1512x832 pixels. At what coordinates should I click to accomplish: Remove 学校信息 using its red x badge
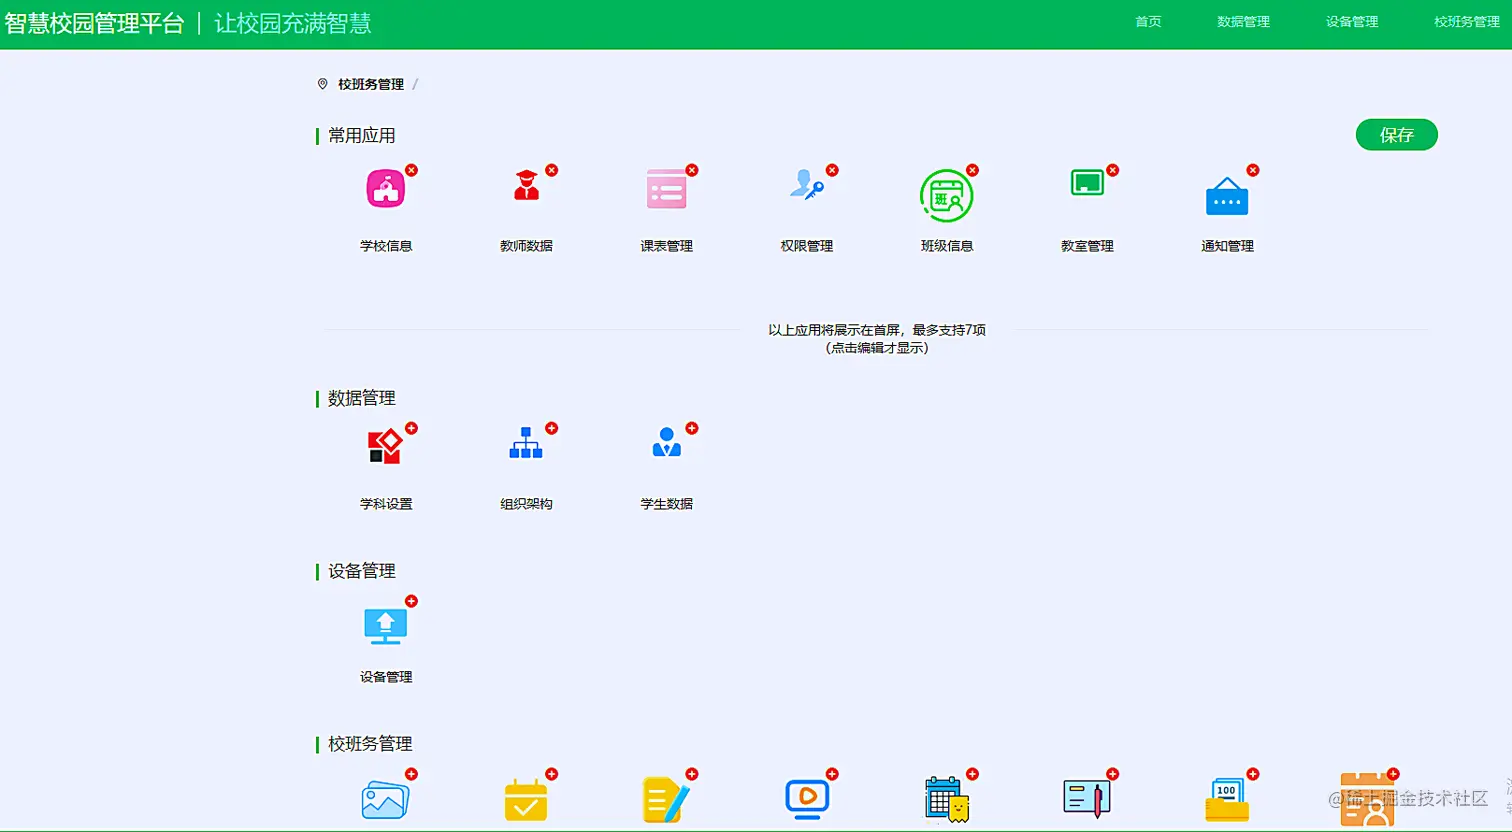411,170
